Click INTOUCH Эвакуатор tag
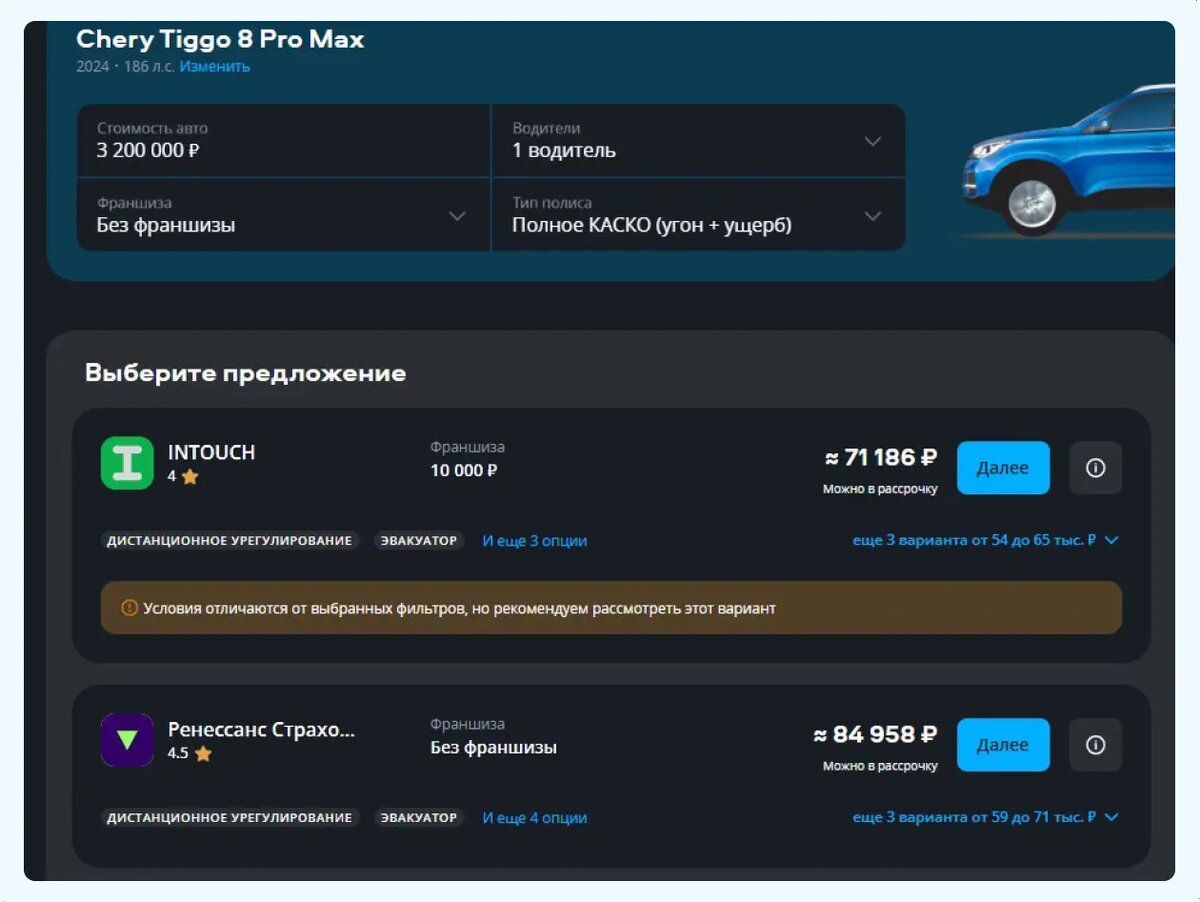This screenshot has width=1200, height=902. (419, 540)
